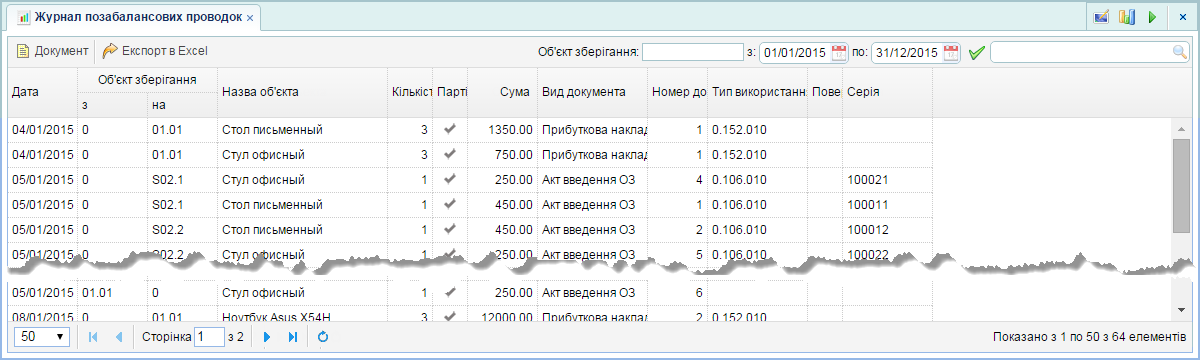The height and width of the screenshot is (360, 1200).
Task: Click party checkmark in series 100012 row
Action: click(x=450, y=229)
